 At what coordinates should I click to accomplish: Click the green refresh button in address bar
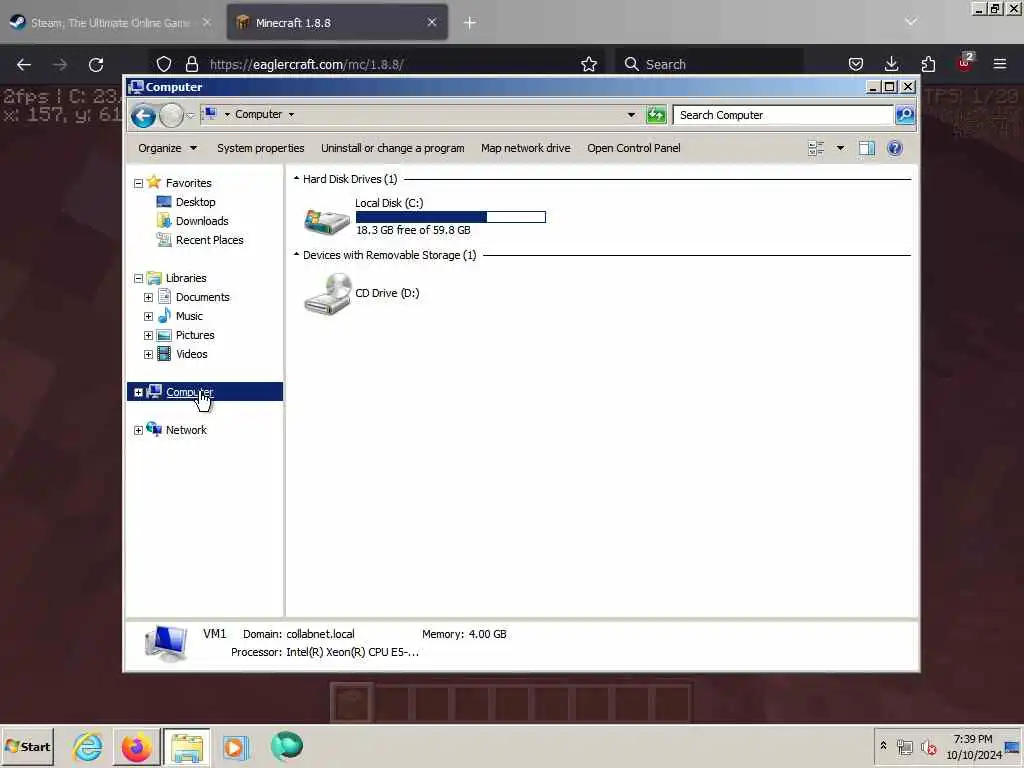coord(656,115)
